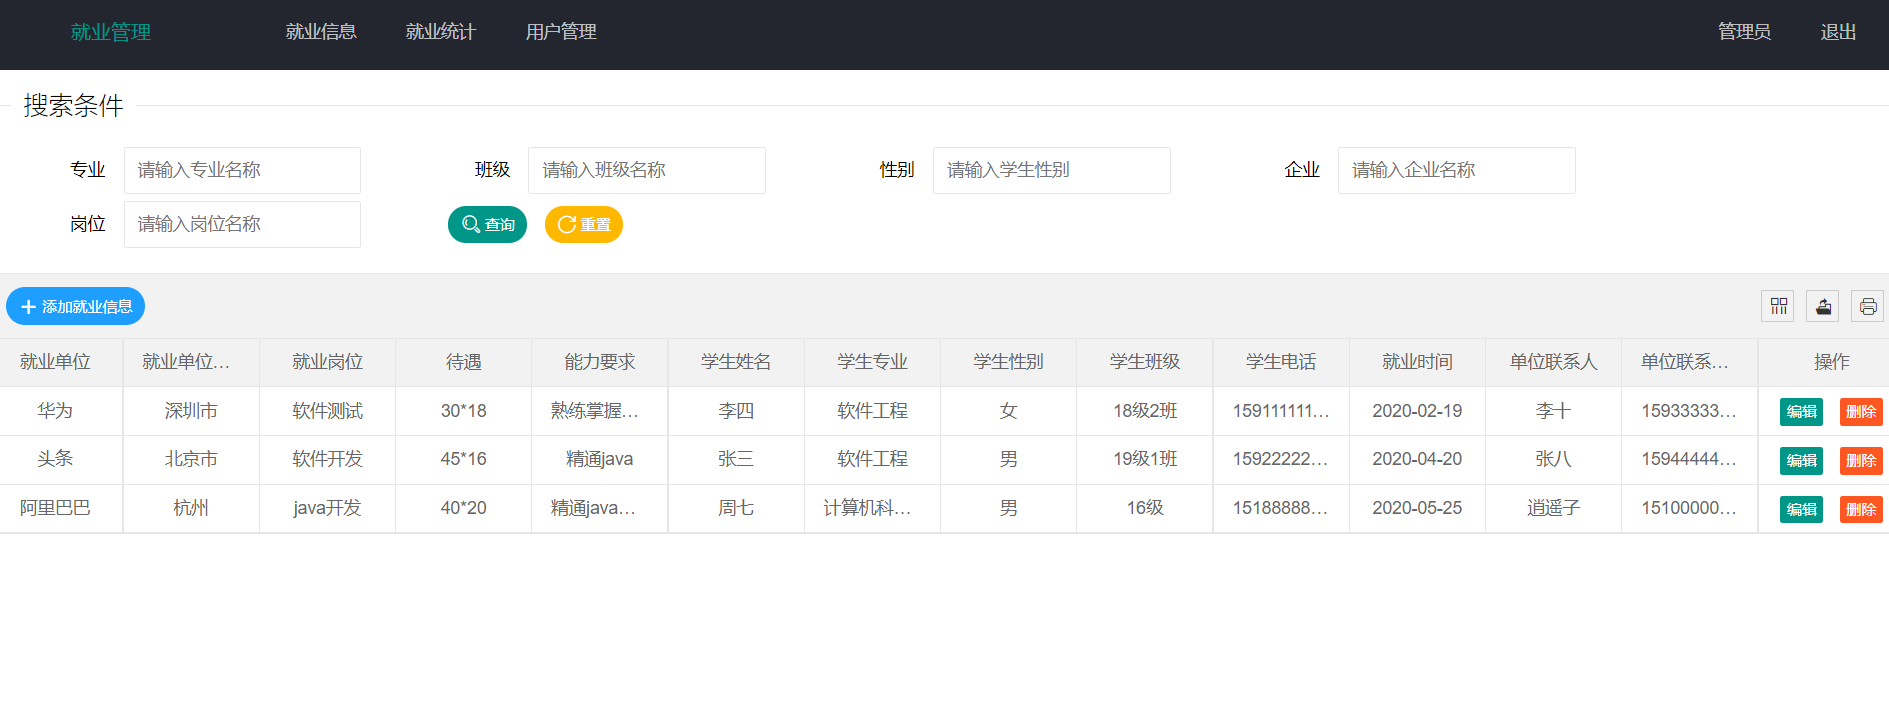Edit the 头条 row
This screenshot has width=1889, height=715.
[x=1801, y=460]
